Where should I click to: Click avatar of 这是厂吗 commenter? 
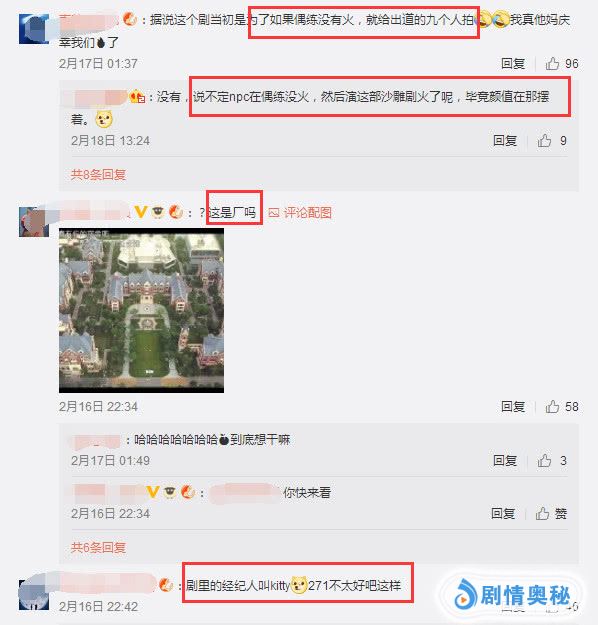click(x=34, y=222)
